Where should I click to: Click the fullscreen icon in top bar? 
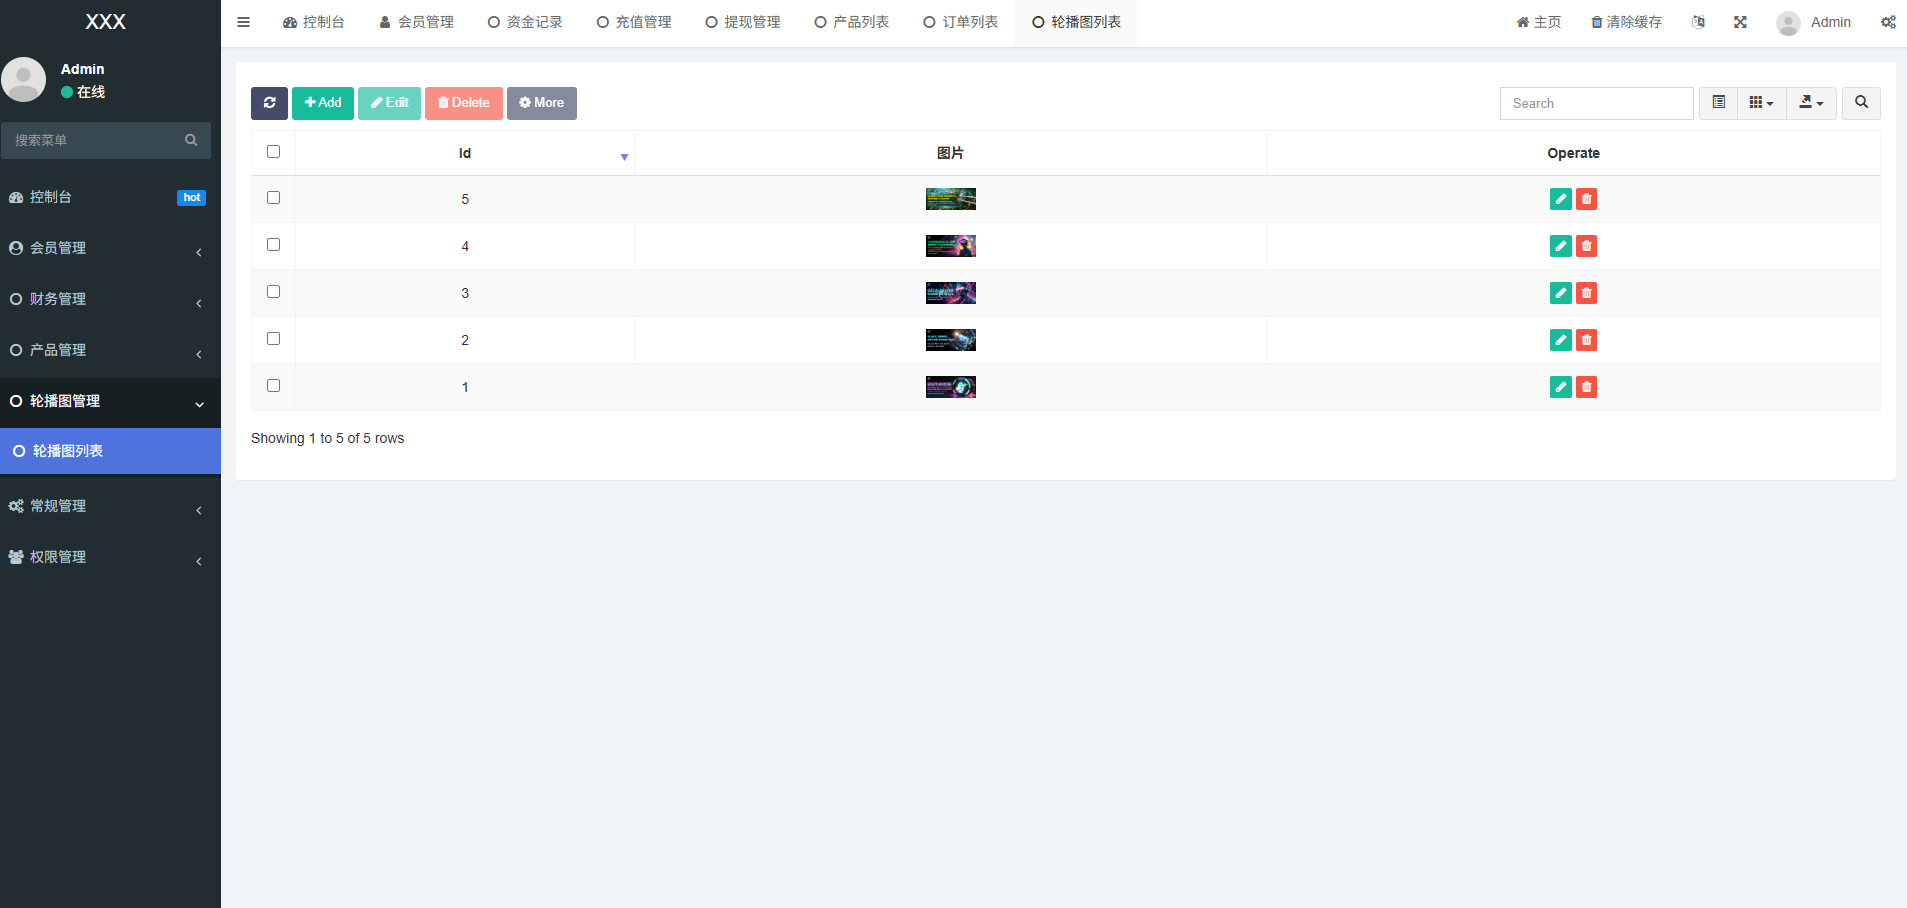point(1740,22)
